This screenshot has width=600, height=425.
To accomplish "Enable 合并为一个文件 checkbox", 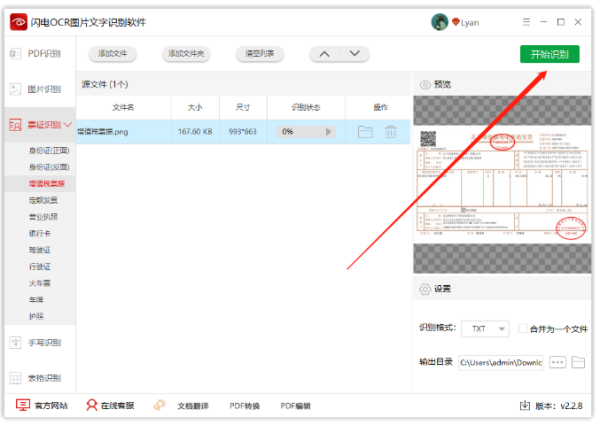I will 522,328.
